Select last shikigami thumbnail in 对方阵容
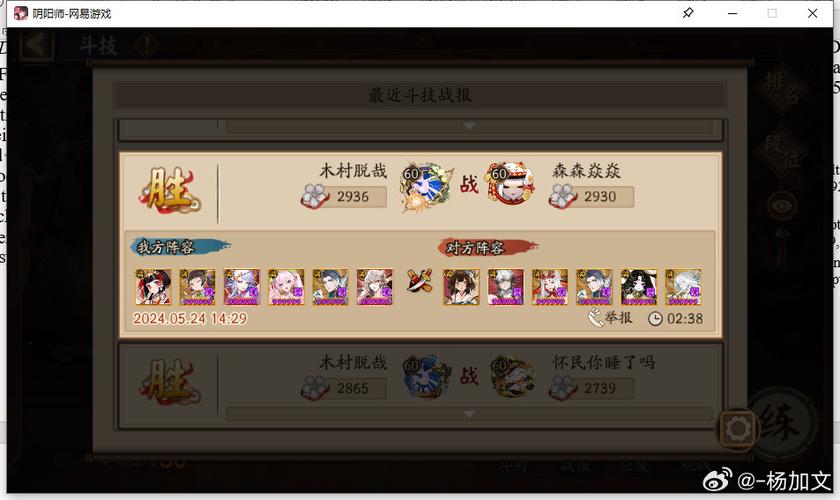 coord(683,287)
